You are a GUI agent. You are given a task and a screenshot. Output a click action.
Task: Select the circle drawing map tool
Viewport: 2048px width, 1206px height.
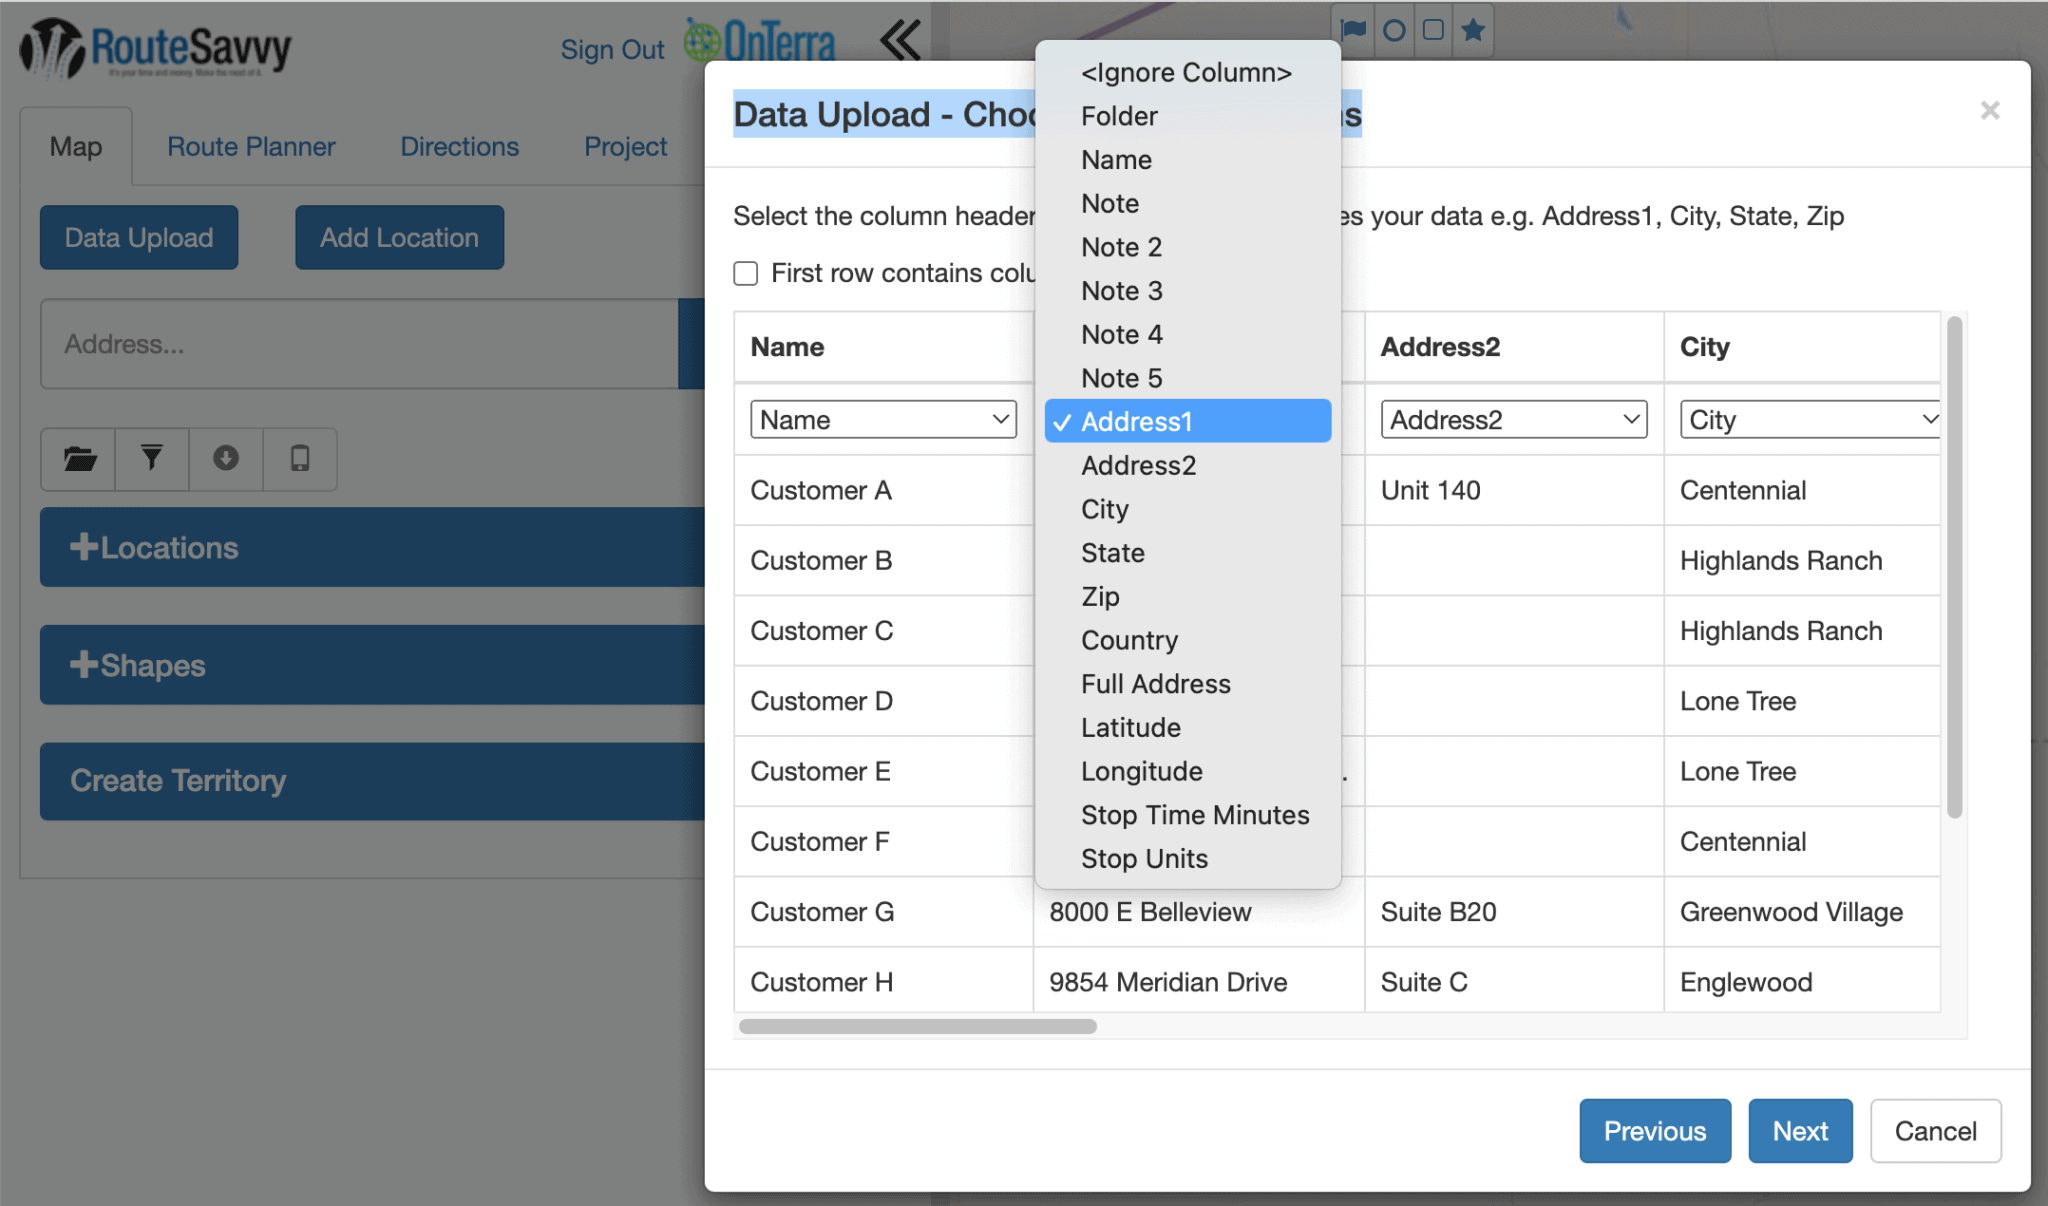click(1393, 30)
